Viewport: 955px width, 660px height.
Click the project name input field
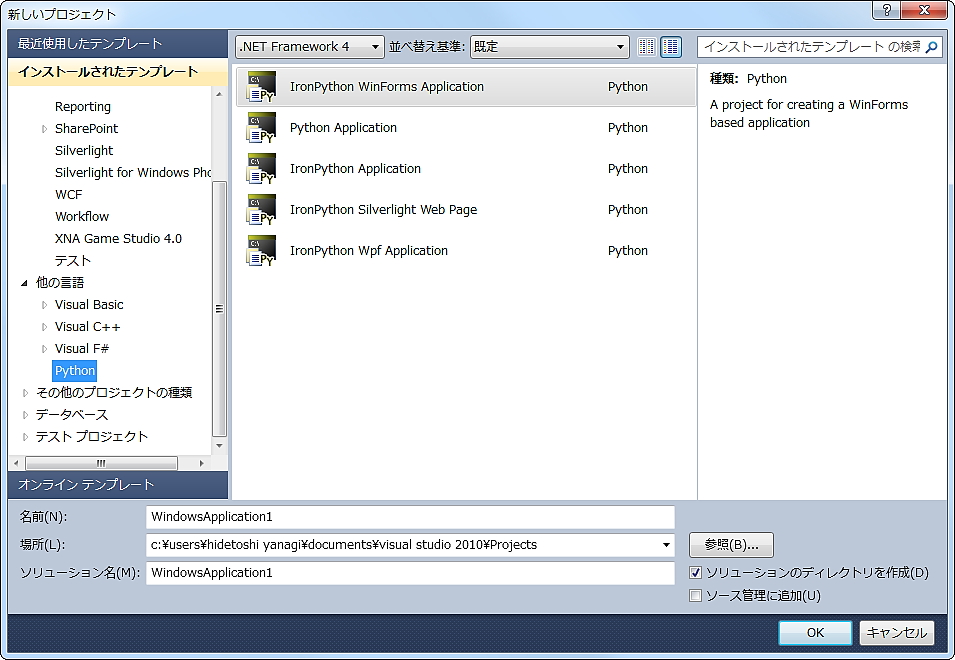410,517
